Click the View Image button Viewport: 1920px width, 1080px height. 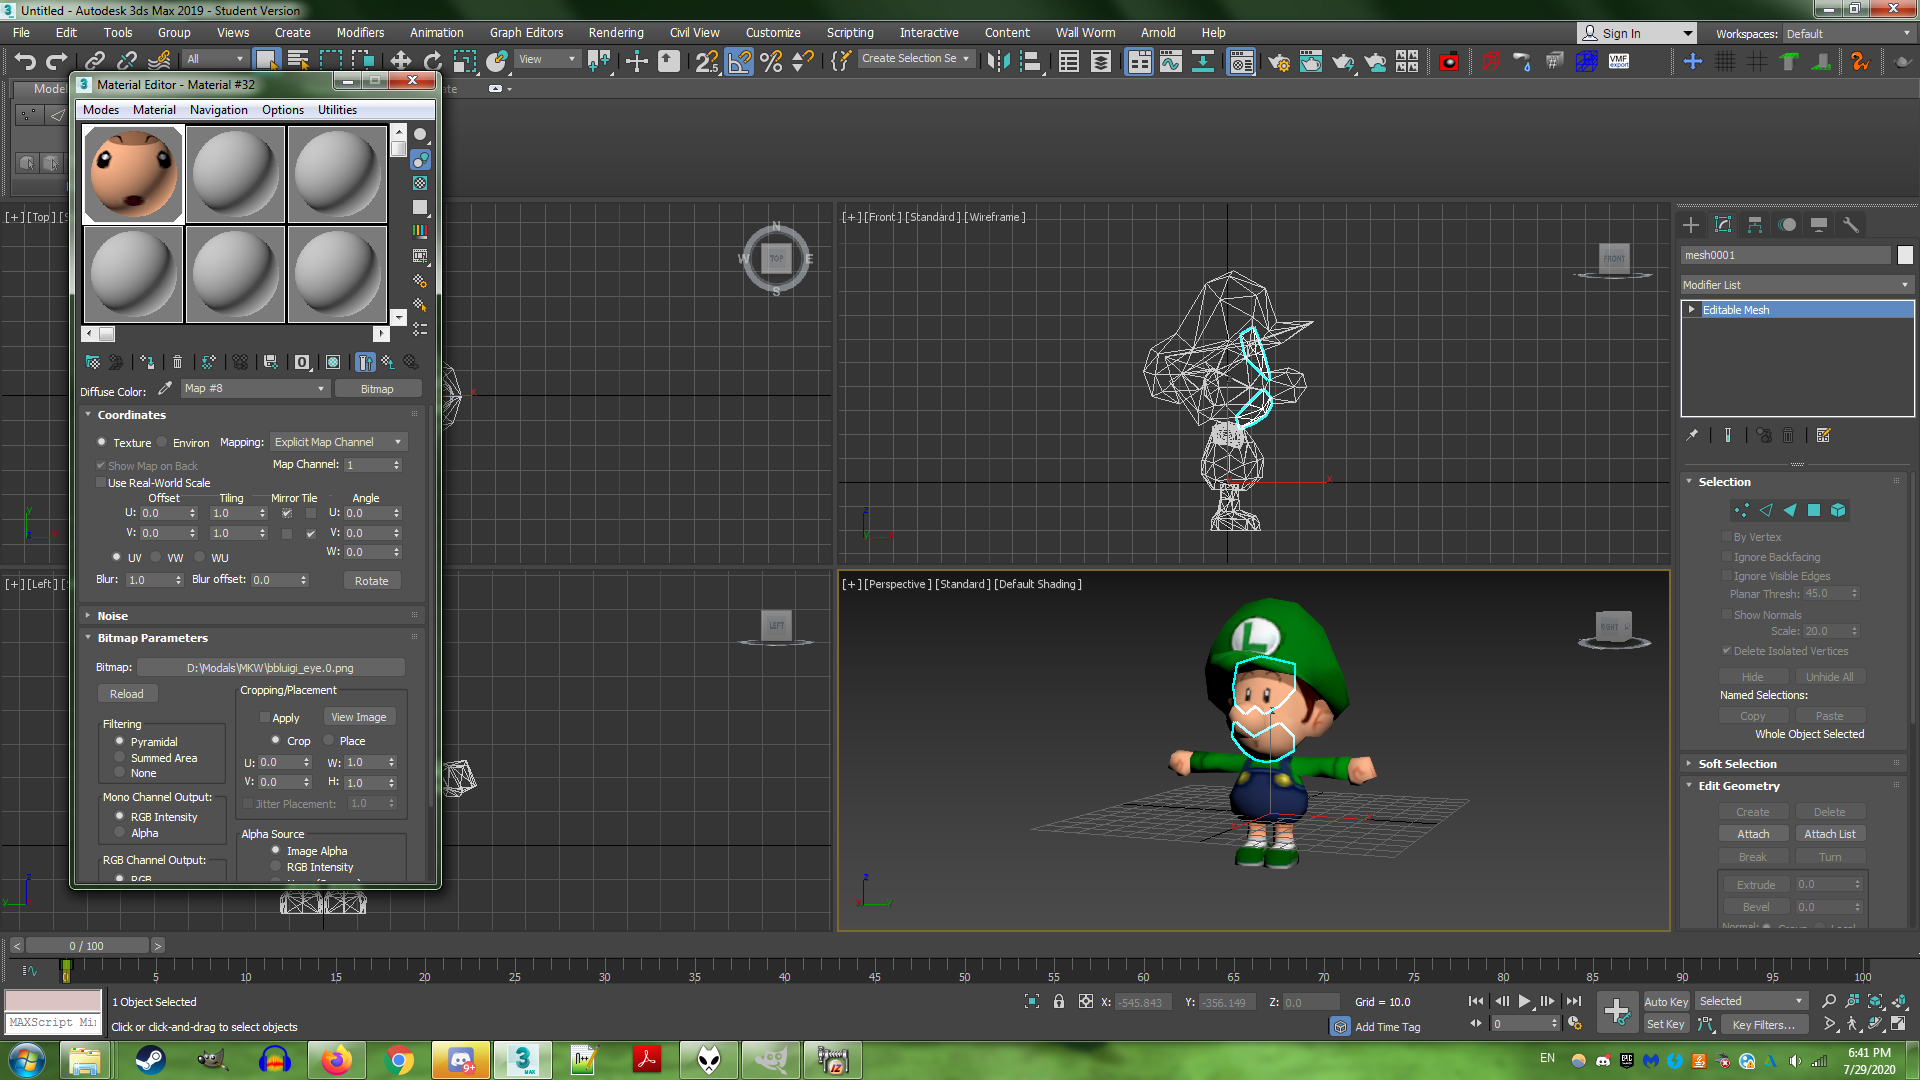(x=359, y=717)
